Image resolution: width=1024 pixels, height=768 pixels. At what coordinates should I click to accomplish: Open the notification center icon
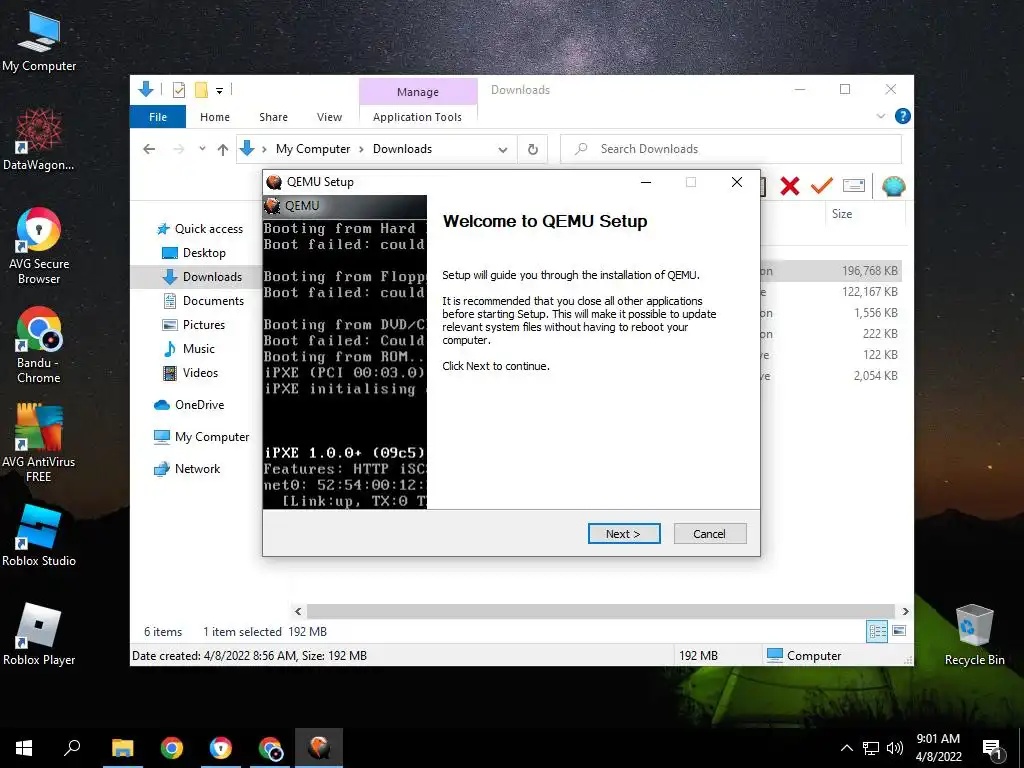tap(993, 749)
